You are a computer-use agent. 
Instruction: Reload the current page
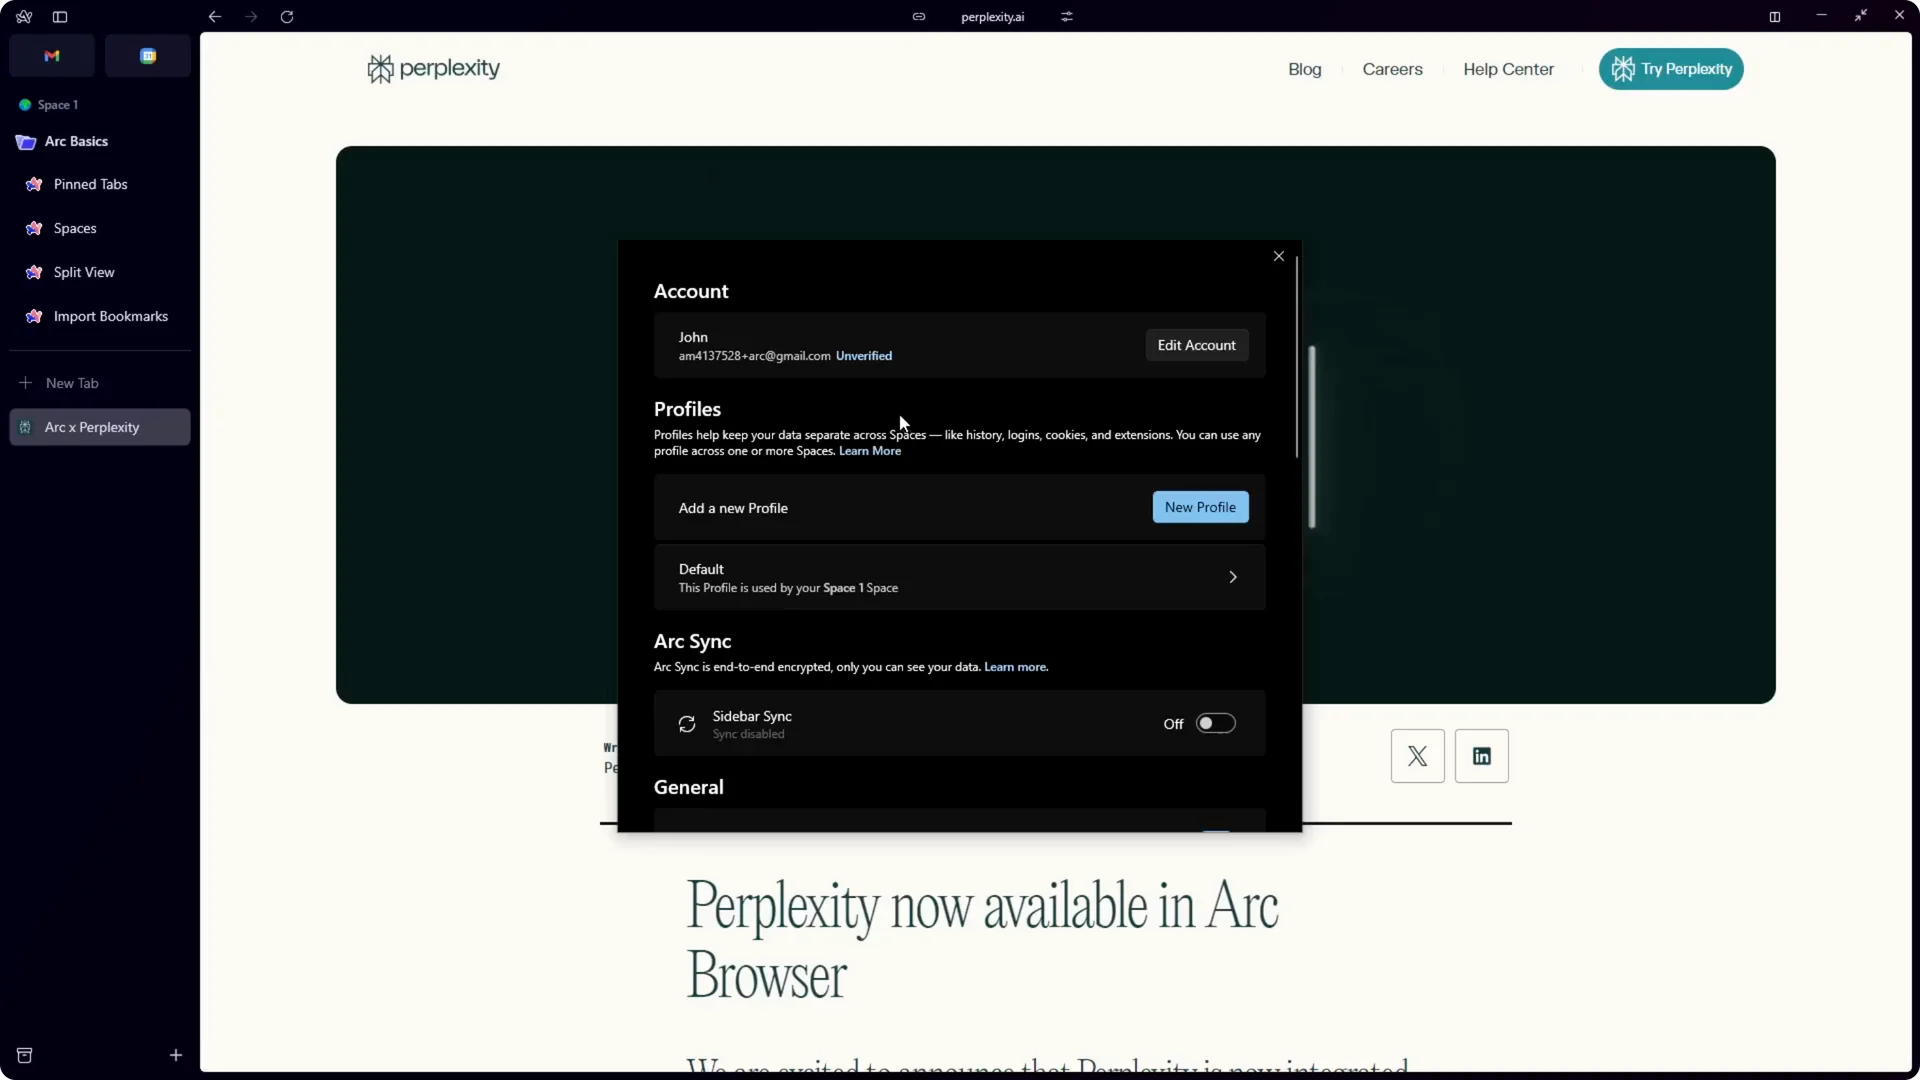pyautogui.click(x=286, y=17)
